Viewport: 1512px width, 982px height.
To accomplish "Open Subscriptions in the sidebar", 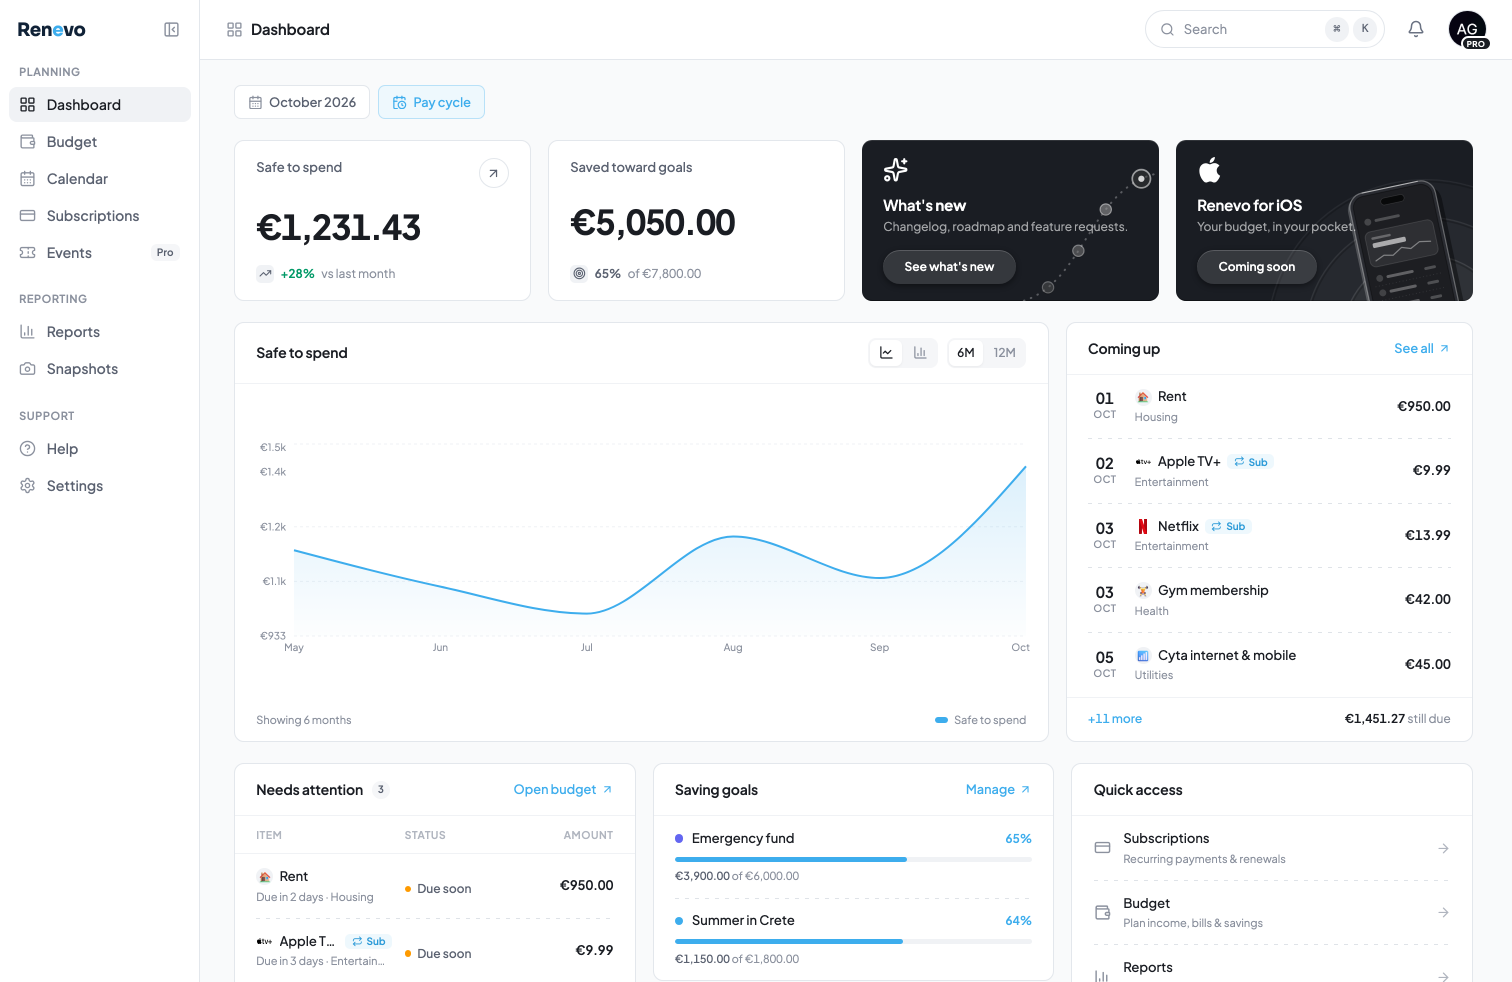I will click(100, 216).
